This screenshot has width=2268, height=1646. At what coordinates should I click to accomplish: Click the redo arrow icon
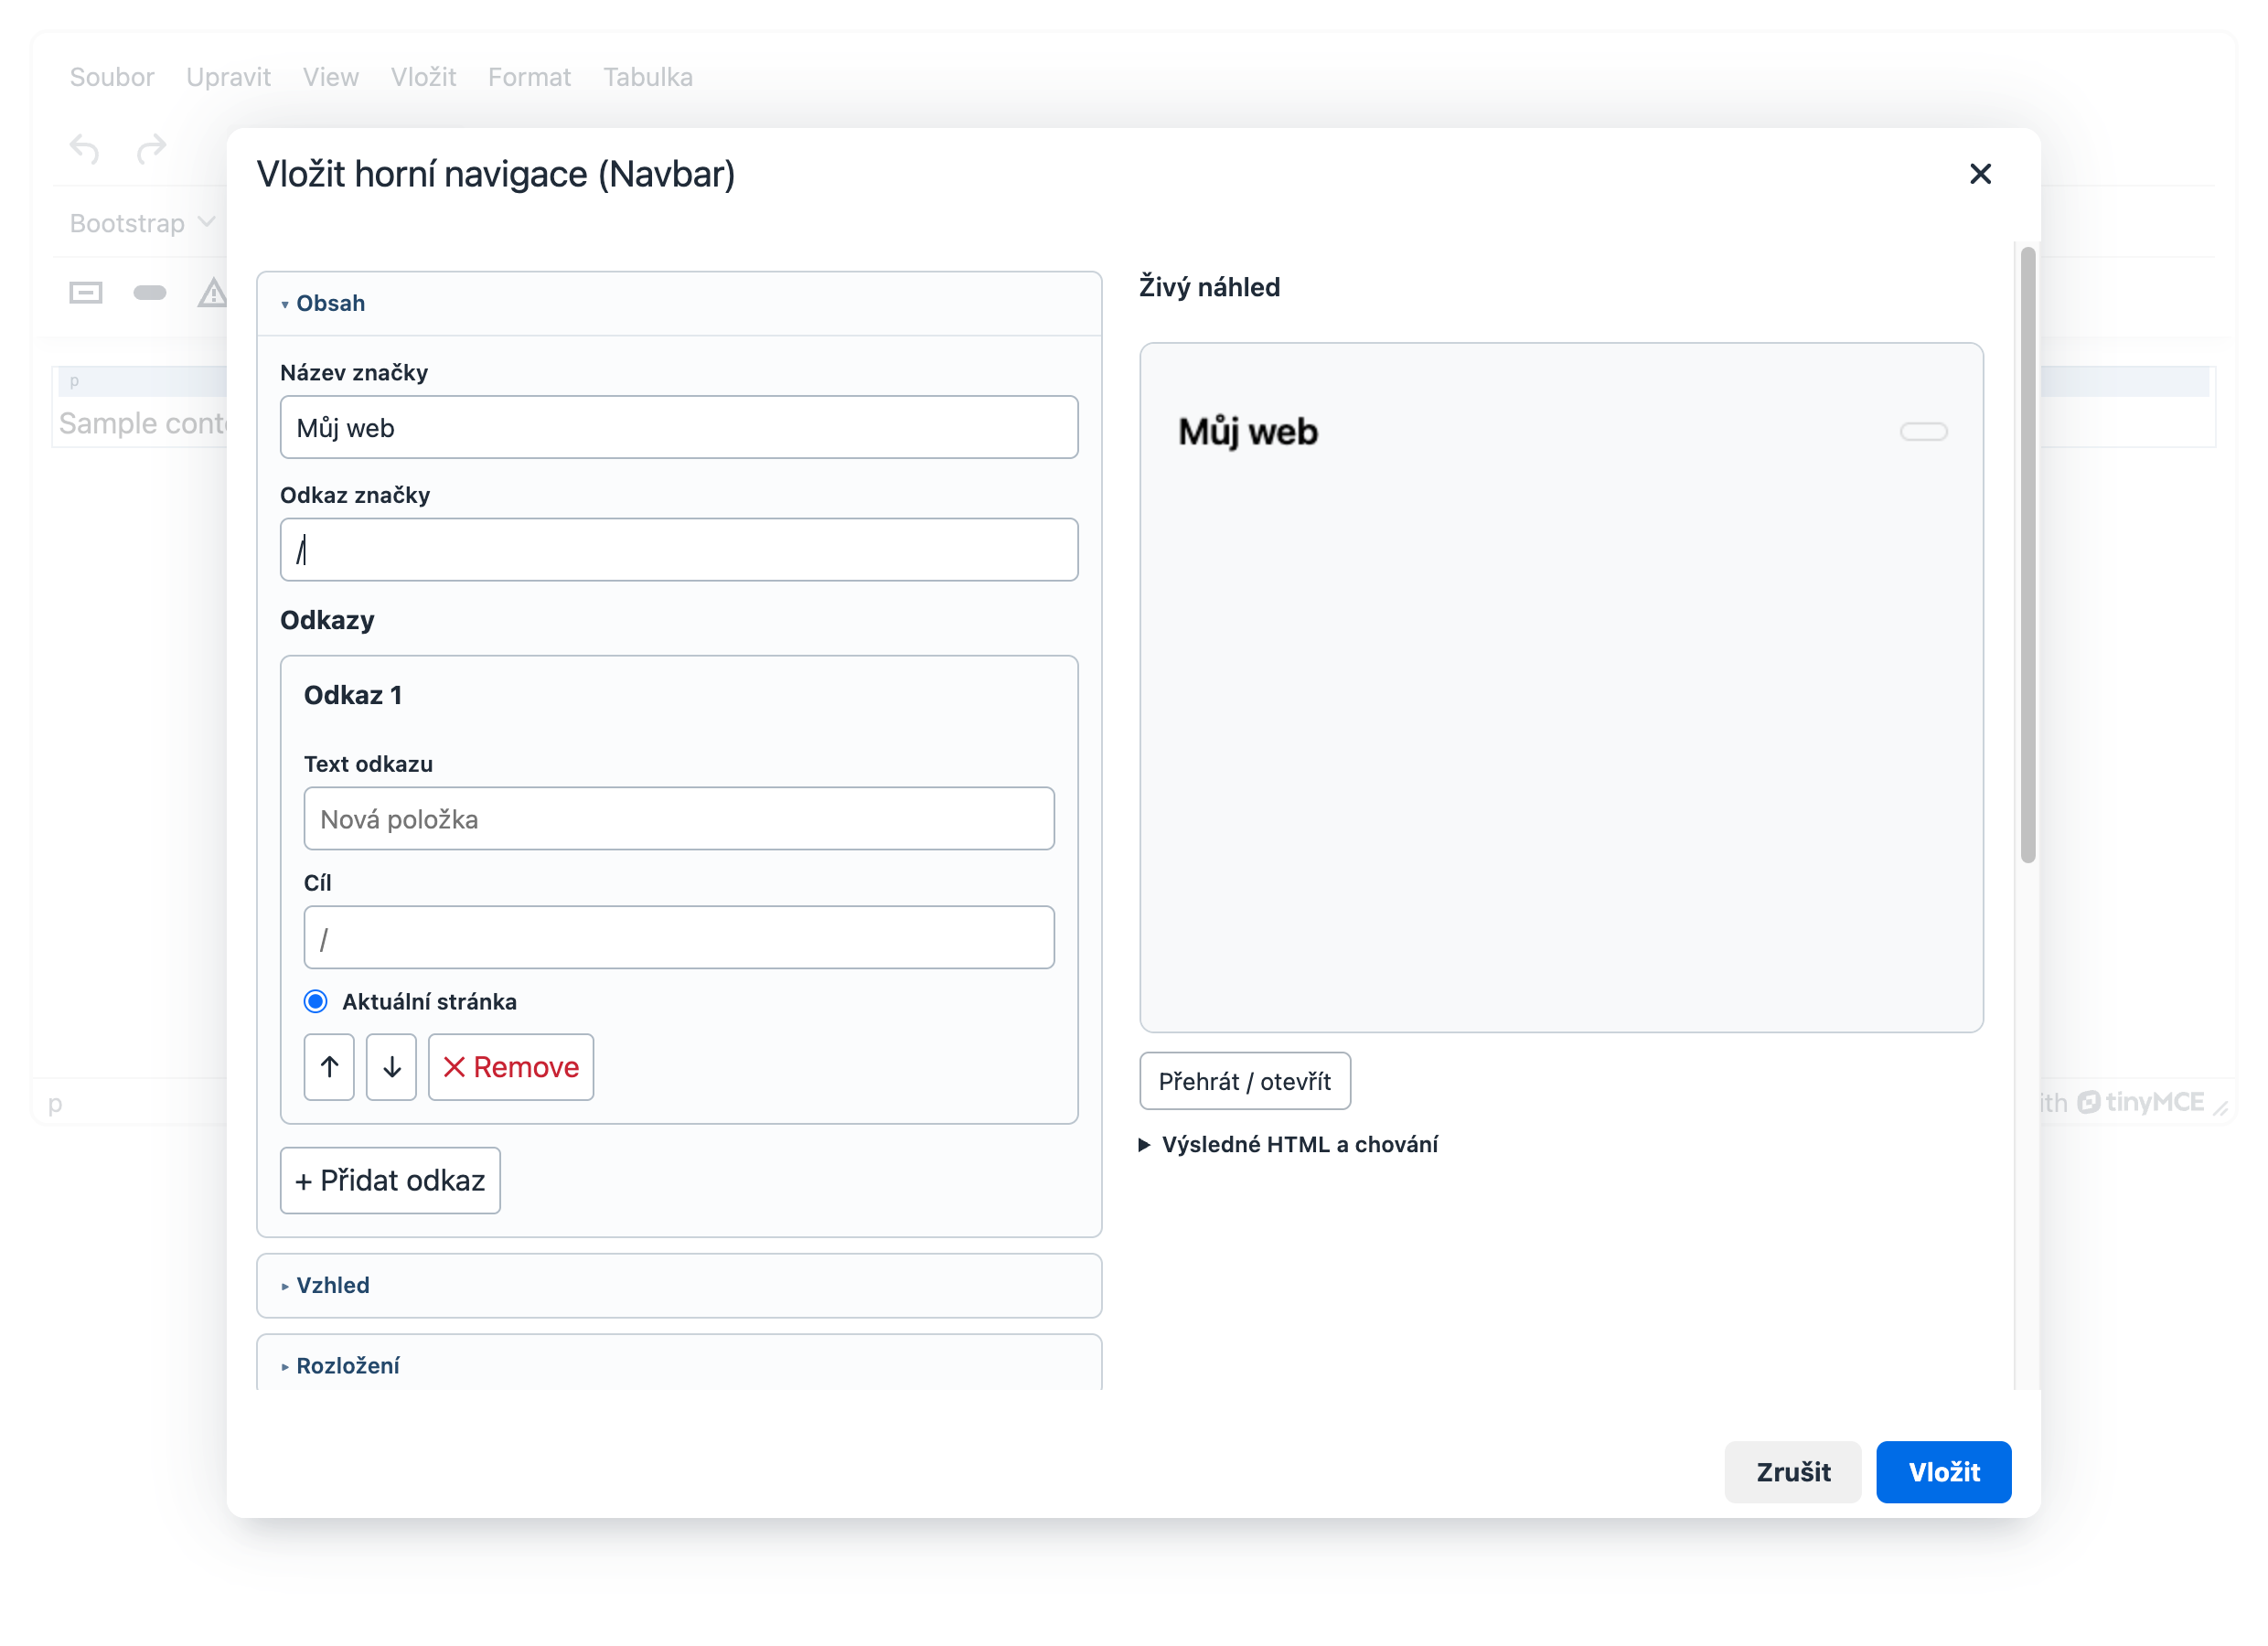pyautogui.click(x=151, y=150)
